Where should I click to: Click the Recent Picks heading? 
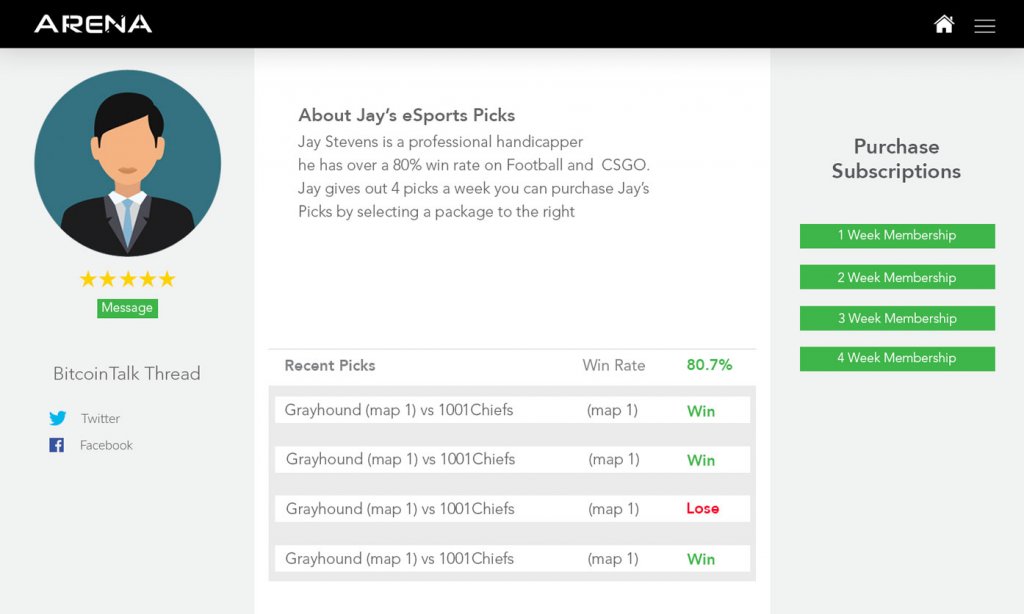pyautogui.click(x=330, y=365)
